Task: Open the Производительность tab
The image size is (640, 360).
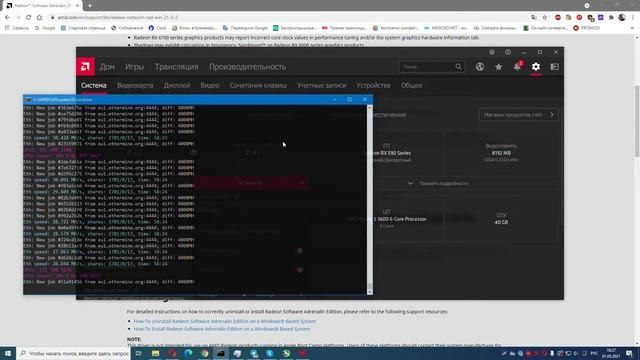Action: (x=247, y=67)
